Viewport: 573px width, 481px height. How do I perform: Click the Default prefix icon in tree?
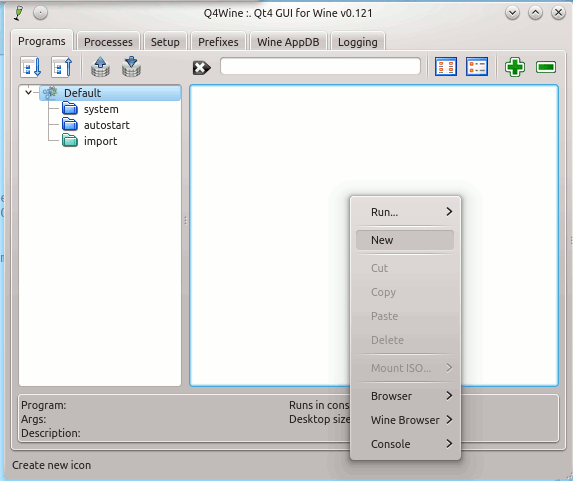click(x=50, y=93)
